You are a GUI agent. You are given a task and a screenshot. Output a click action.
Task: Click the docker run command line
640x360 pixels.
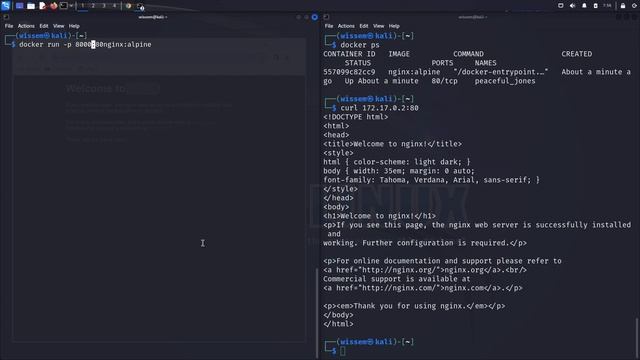pyautogui.click(x=85, y=44)
